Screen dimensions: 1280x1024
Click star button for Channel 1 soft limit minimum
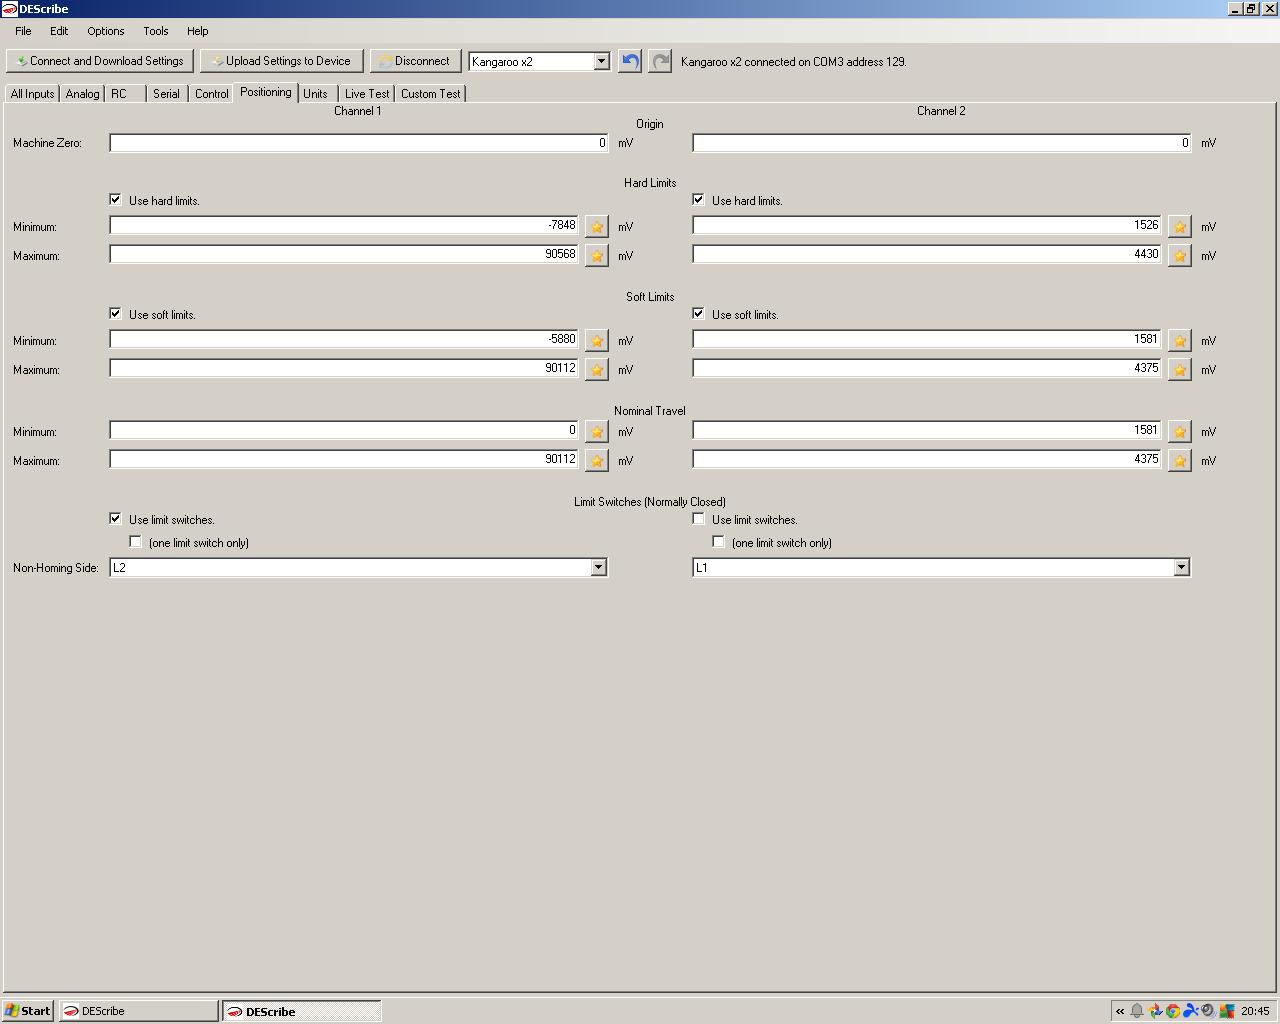(x=597, y=341)
